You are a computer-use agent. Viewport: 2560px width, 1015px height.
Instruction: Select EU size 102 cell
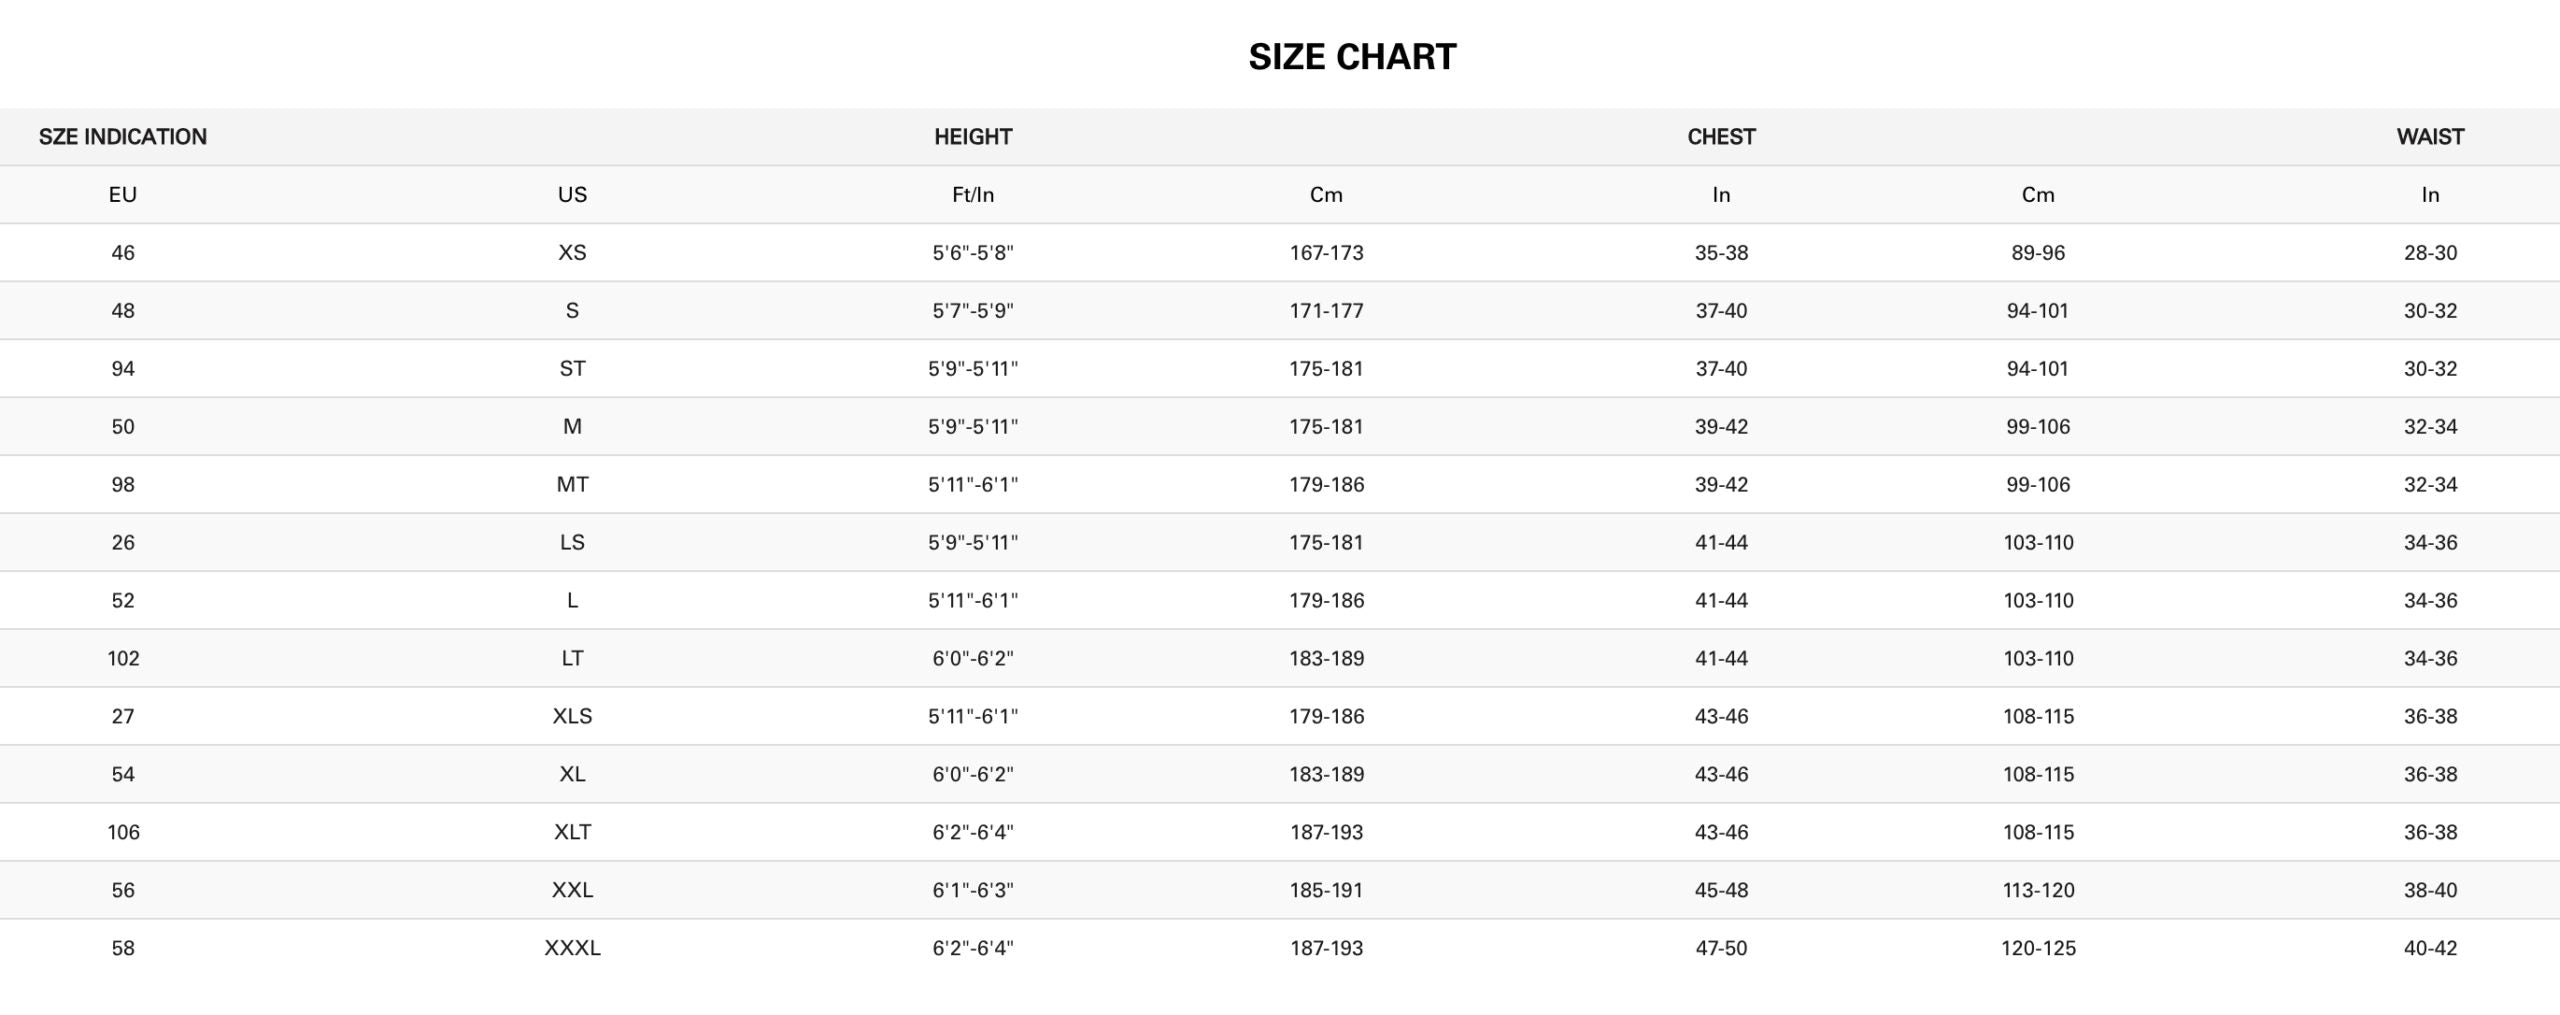pyautogui.click(x=123, y=659)
